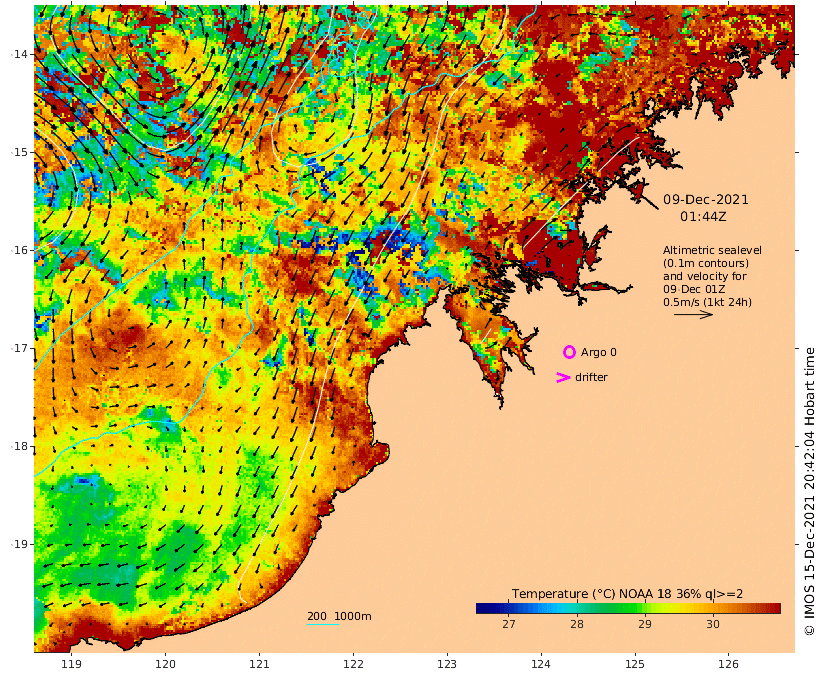
Task: Click the '28' colorbar tick label
Action: tap(577, 624)
